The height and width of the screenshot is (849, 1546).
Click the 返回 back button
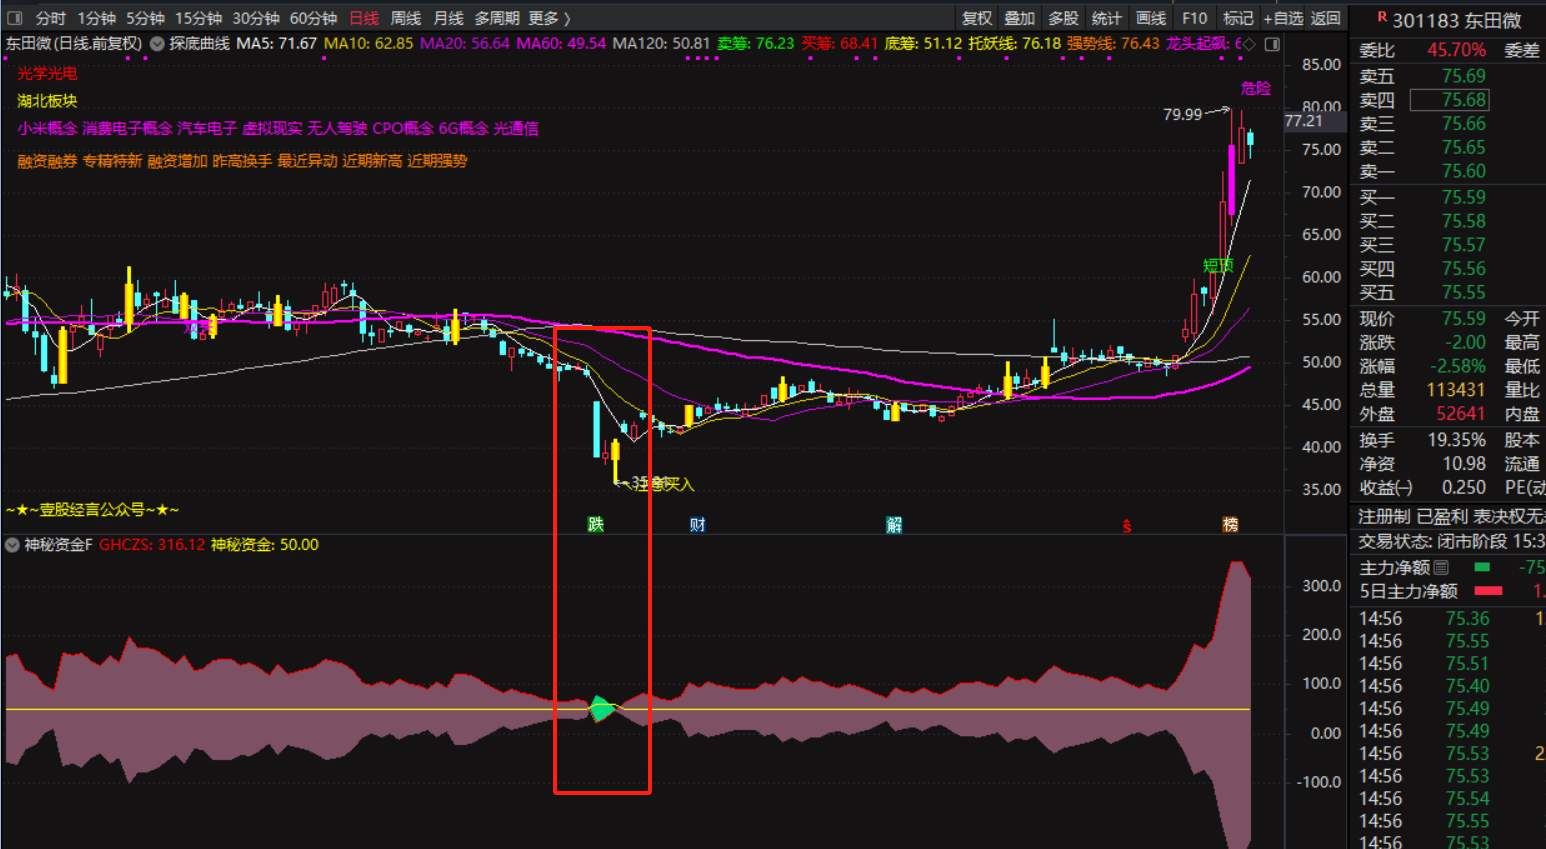1325,18
